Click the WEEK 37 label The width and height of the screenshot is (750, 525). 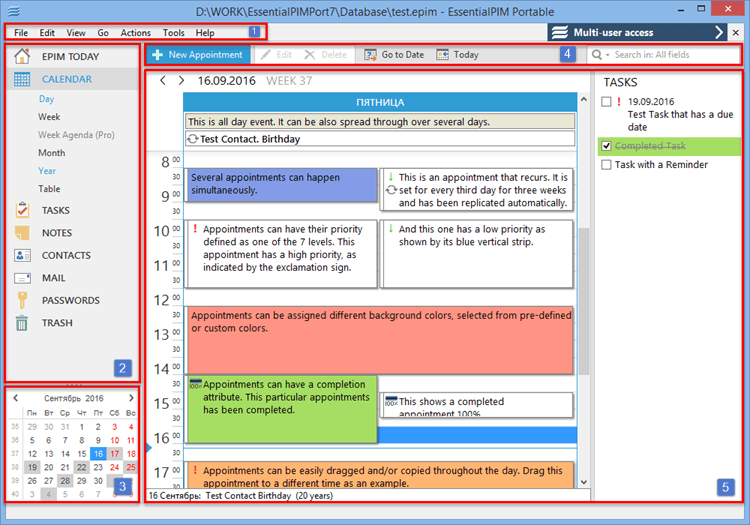click(x=289, y=81)
